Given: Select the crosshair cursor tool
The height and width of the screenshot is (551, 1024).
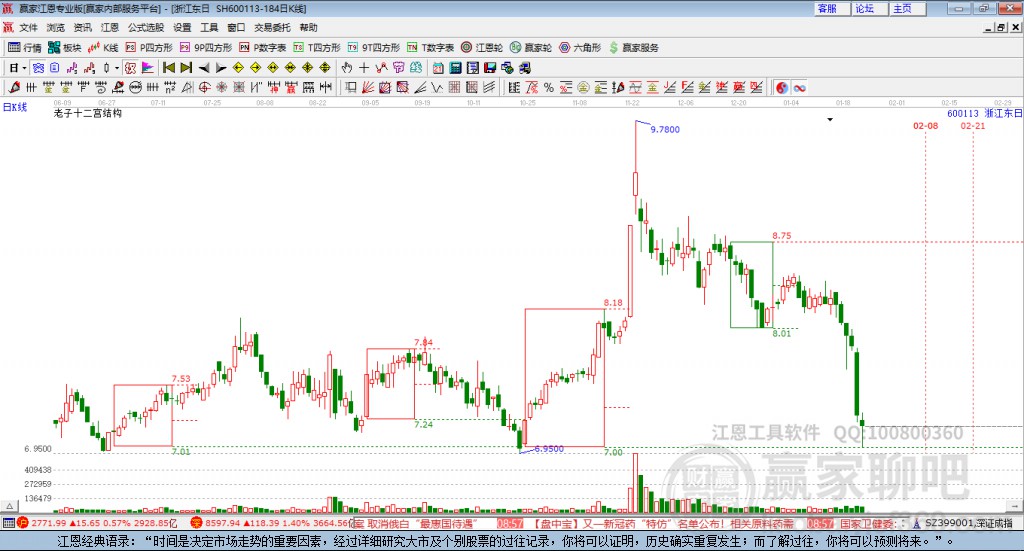Looking at the screenshot, I should click(364, 68).
